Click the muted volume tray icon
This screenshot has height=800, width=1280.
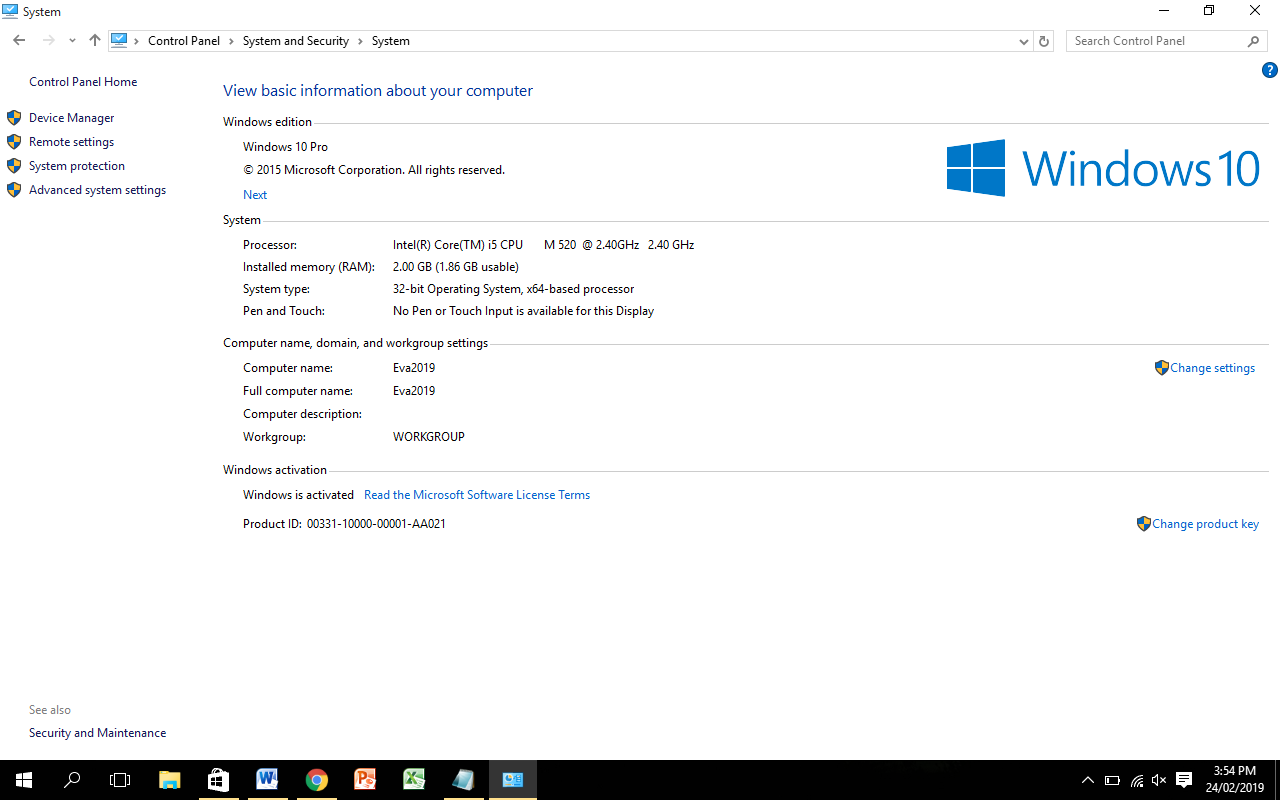(1160, 780)
